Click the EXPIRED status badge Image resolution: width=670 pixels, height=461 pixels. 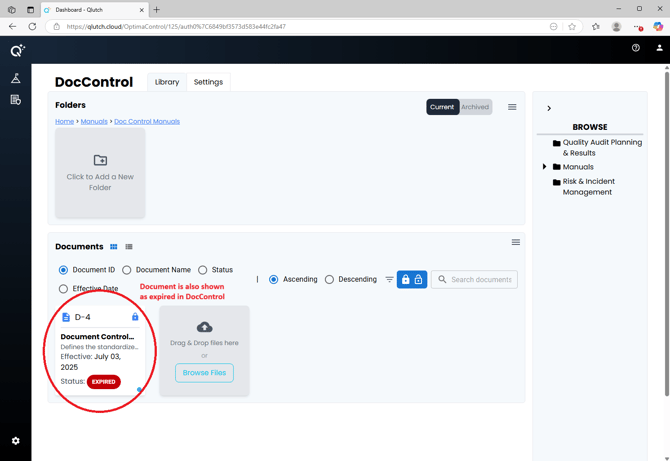coord(103,382)
